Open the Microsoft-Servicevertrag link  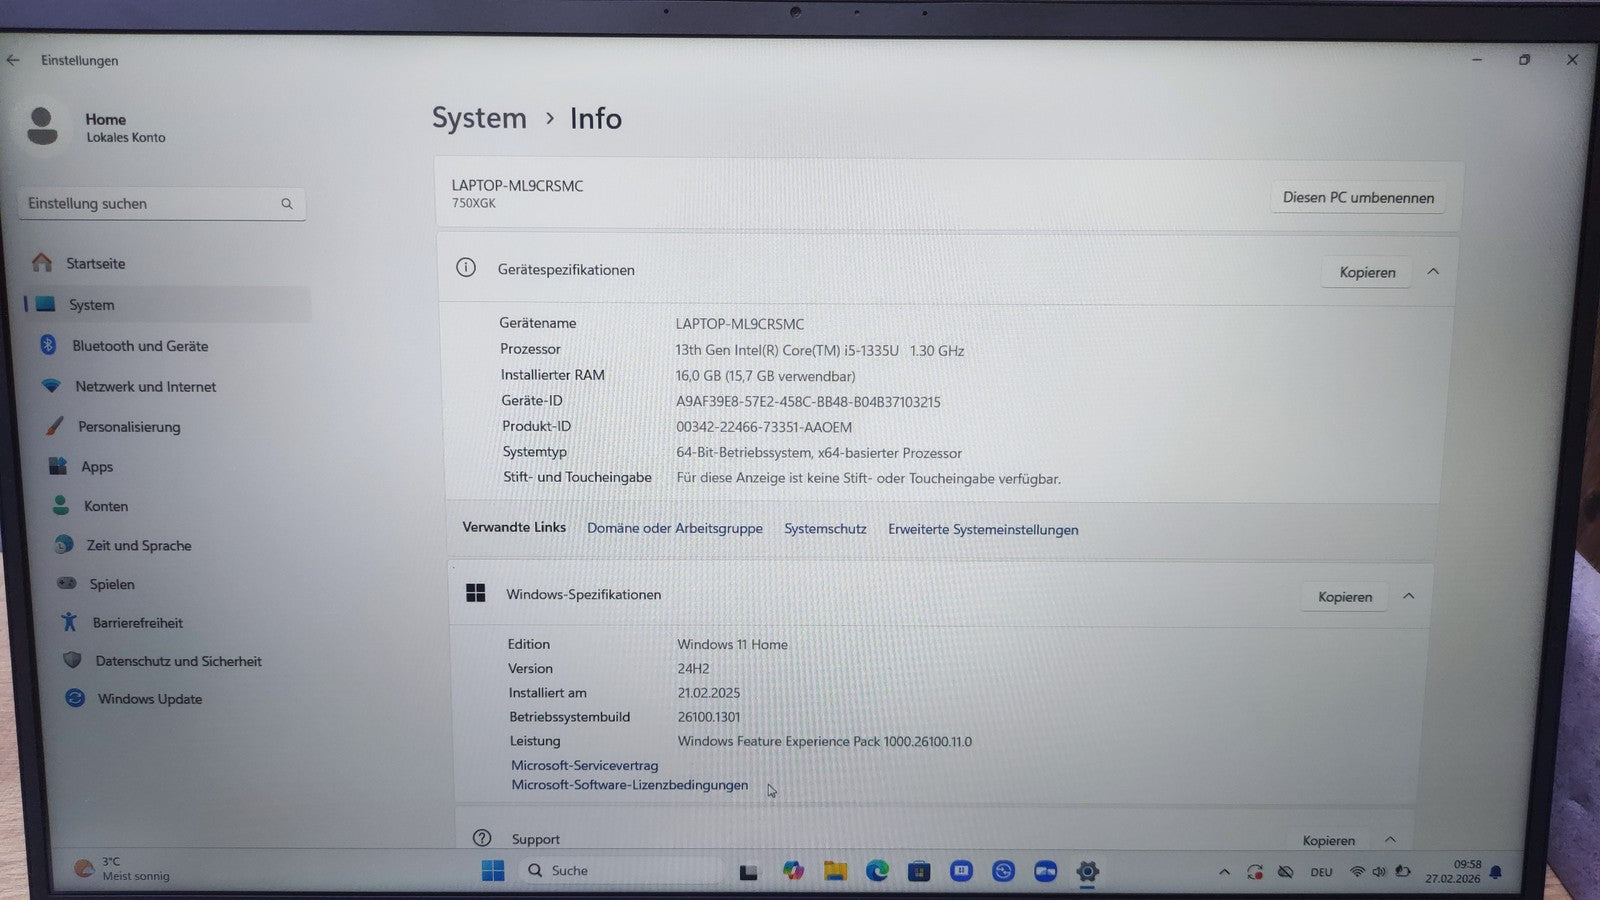[585, 765]
